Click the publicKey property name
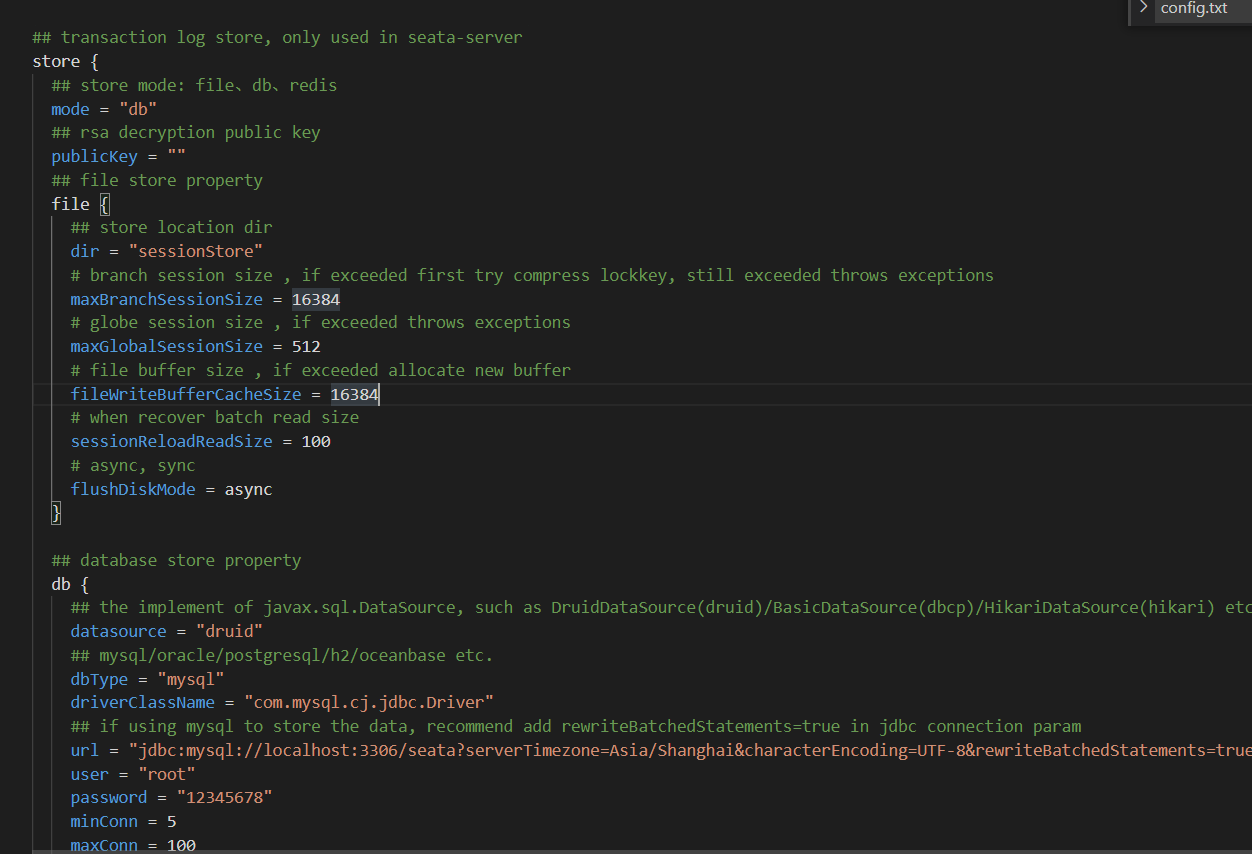This screenshot has width=1252, height=854. (x=94, y=156)
